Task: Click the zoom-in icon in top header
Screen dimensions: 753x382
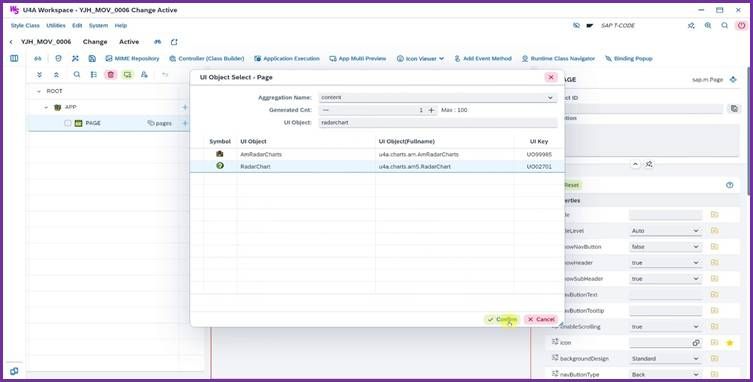Action: pyautogui.click(x=708, y=25)
